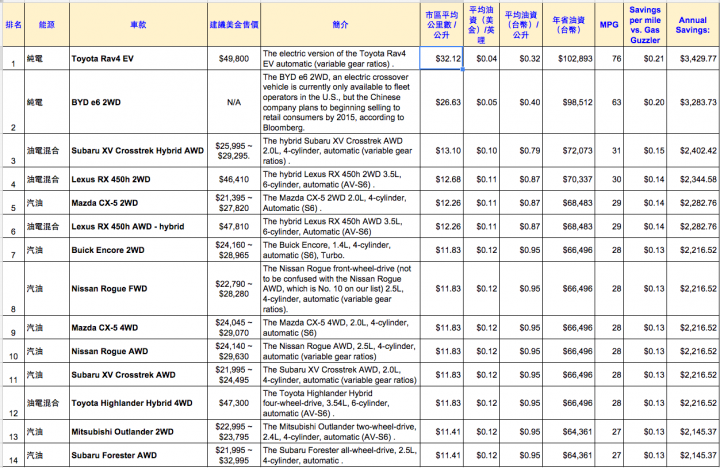Select the 簡介 column header
The height and width of the screenshot is (468, 720).
coord(340,24)
